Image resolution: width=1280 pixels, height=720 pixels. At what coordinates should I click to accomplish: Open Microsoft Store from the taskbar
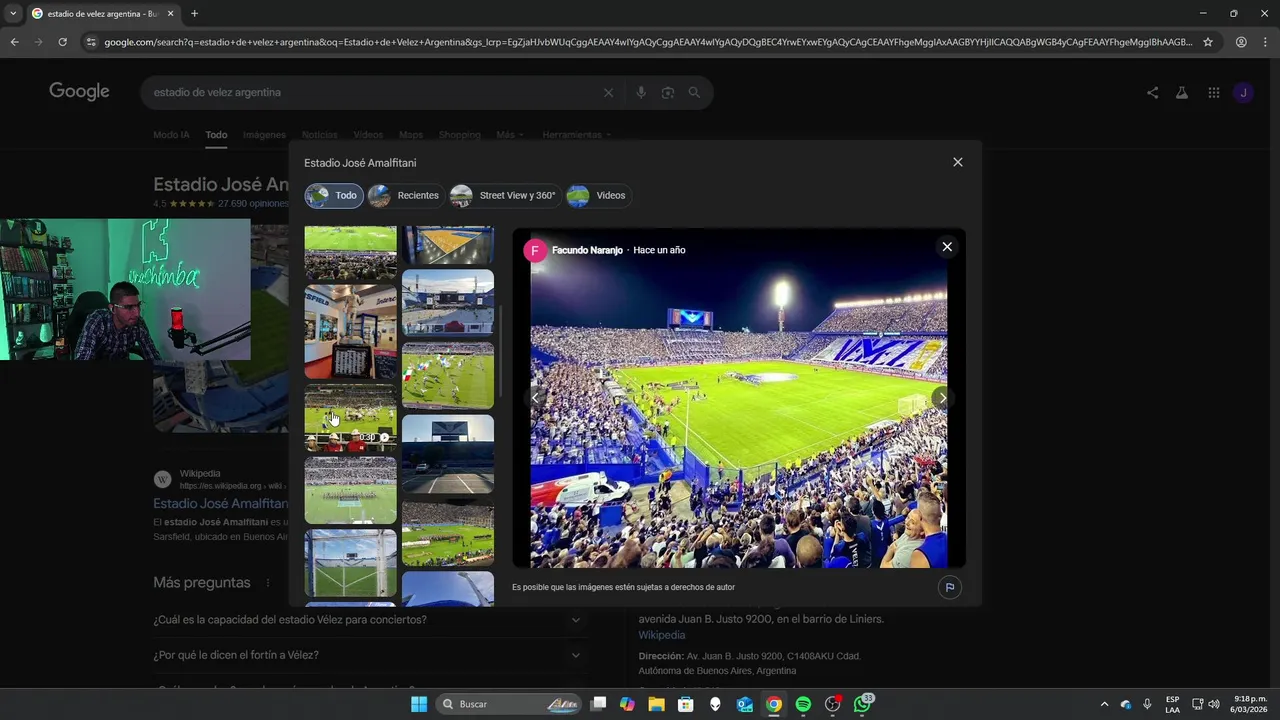point(686,704)
